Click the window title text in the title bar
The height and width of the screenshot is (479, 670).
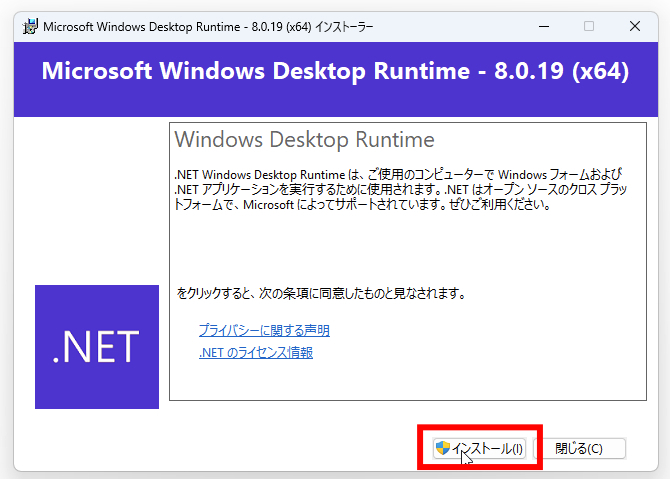coord(208,26)
